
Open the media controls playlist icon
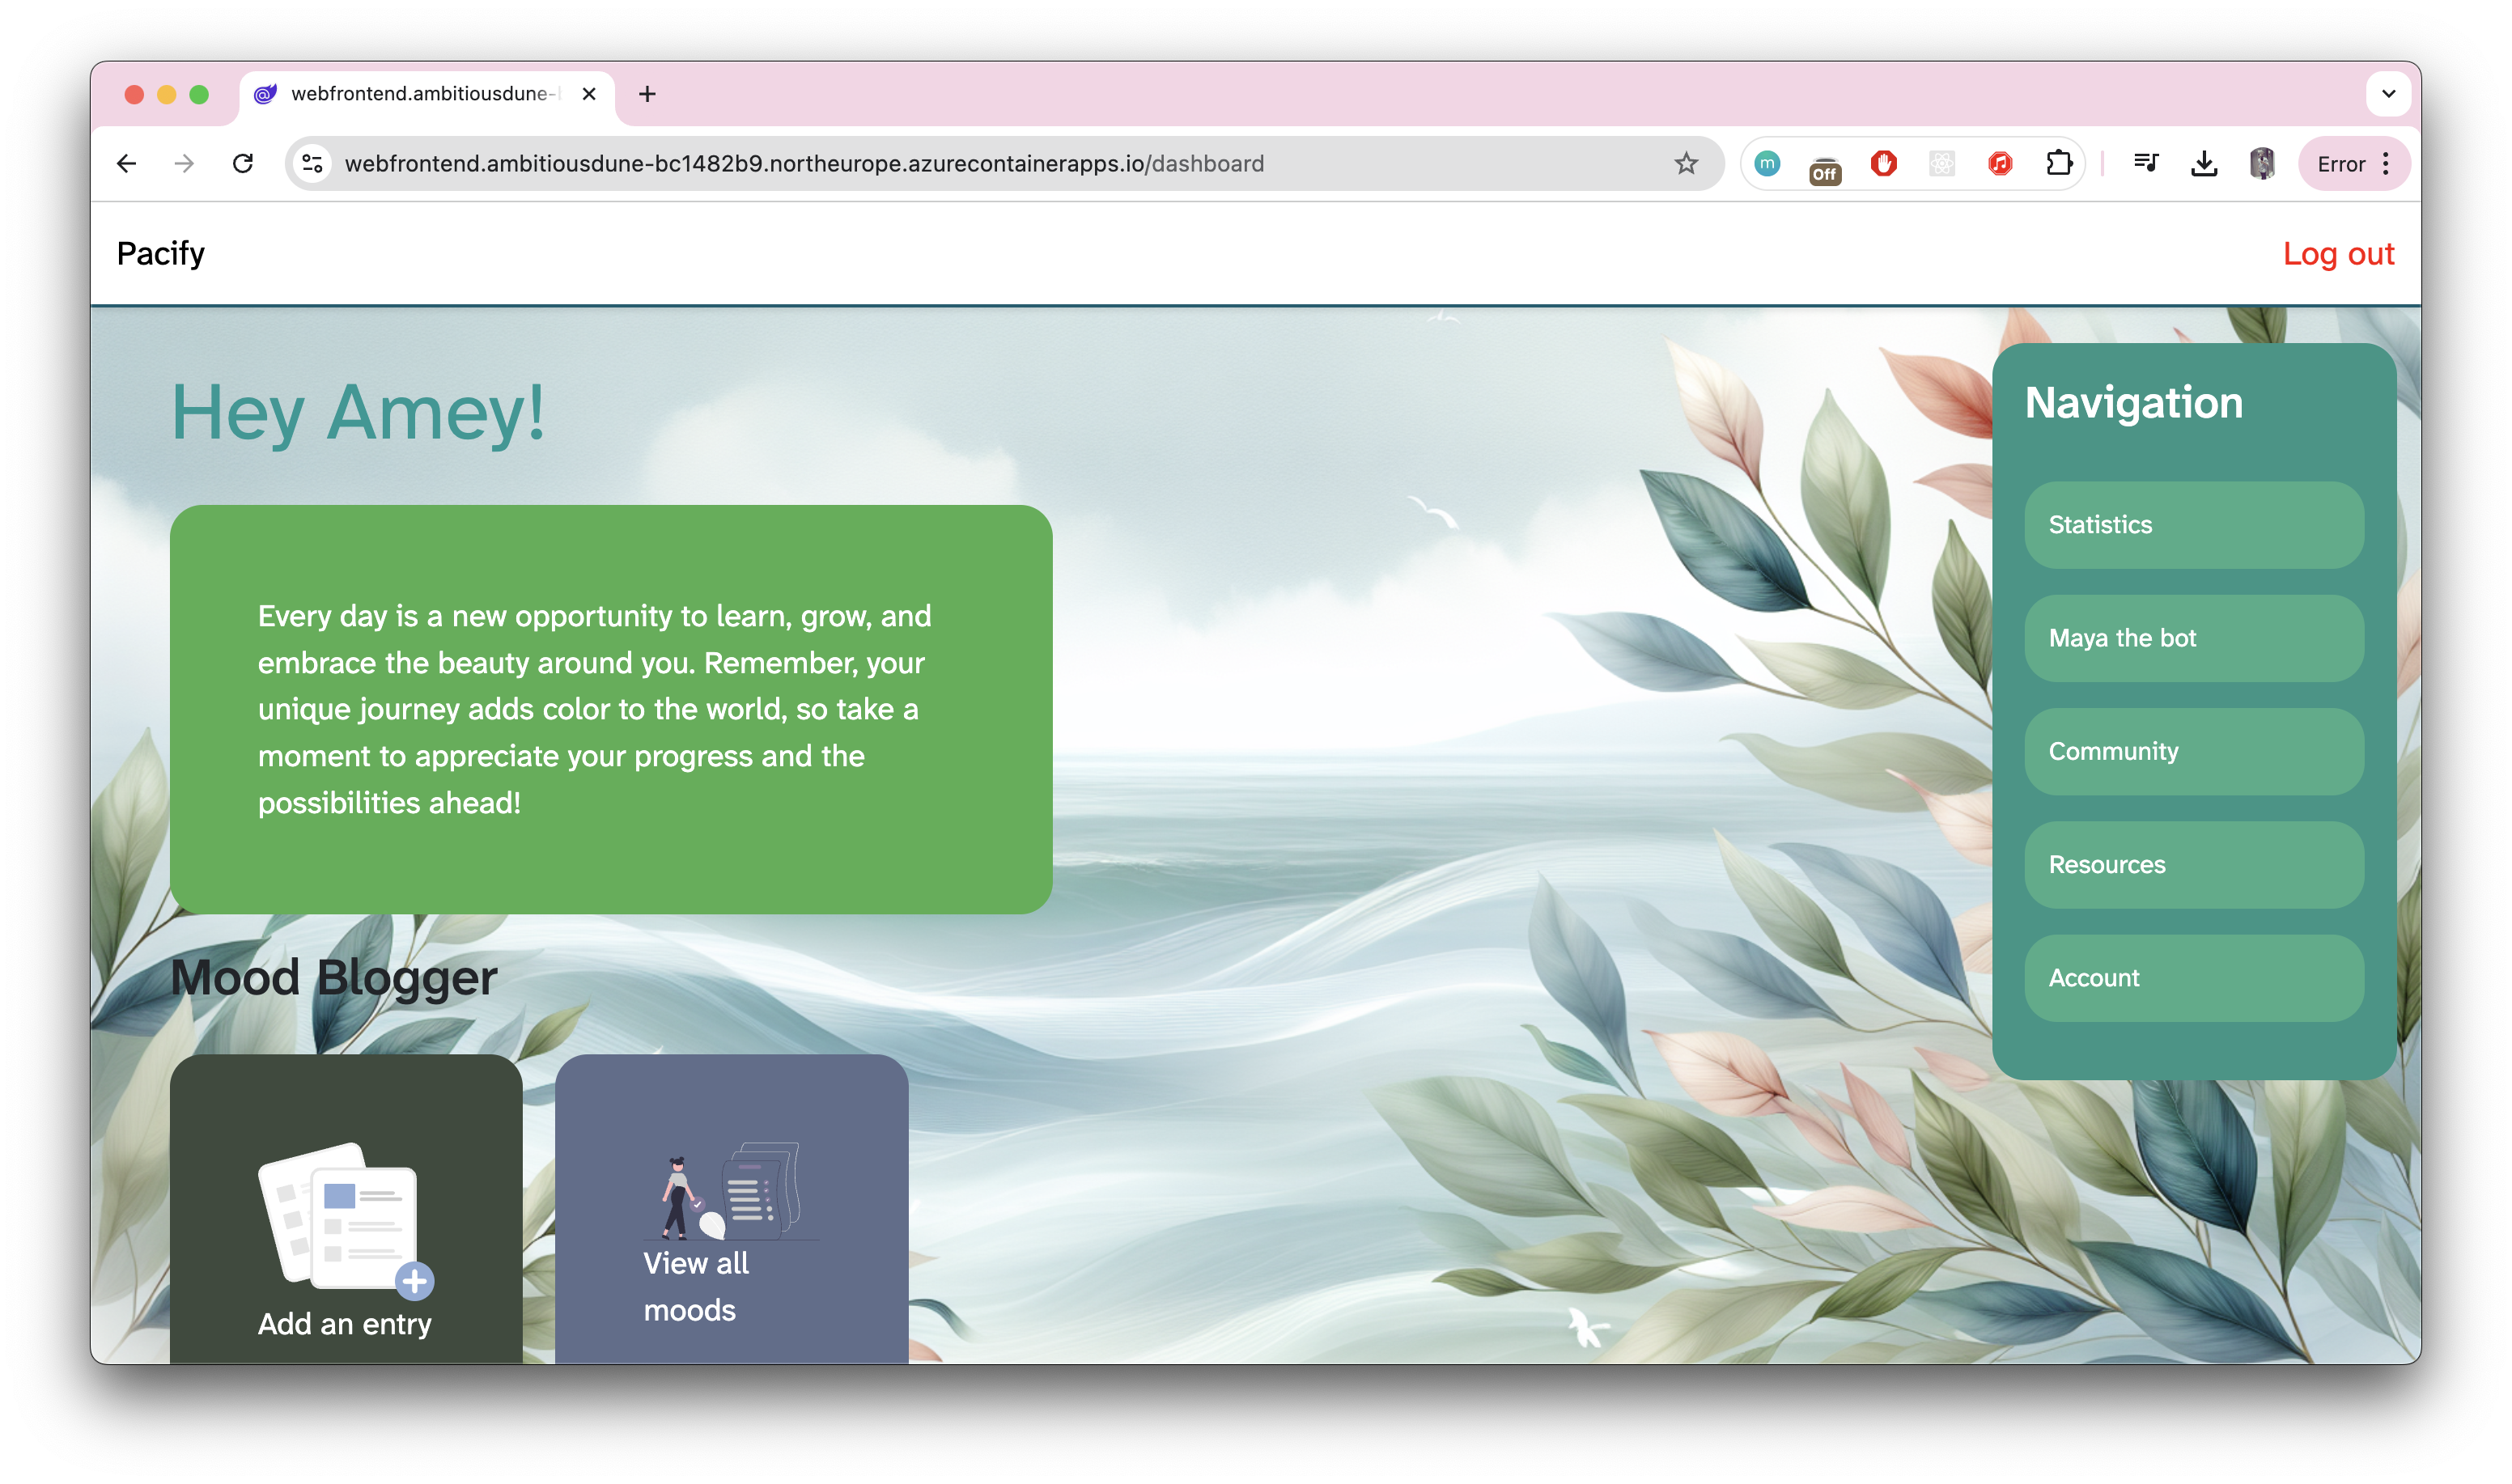click(2145, 163)
